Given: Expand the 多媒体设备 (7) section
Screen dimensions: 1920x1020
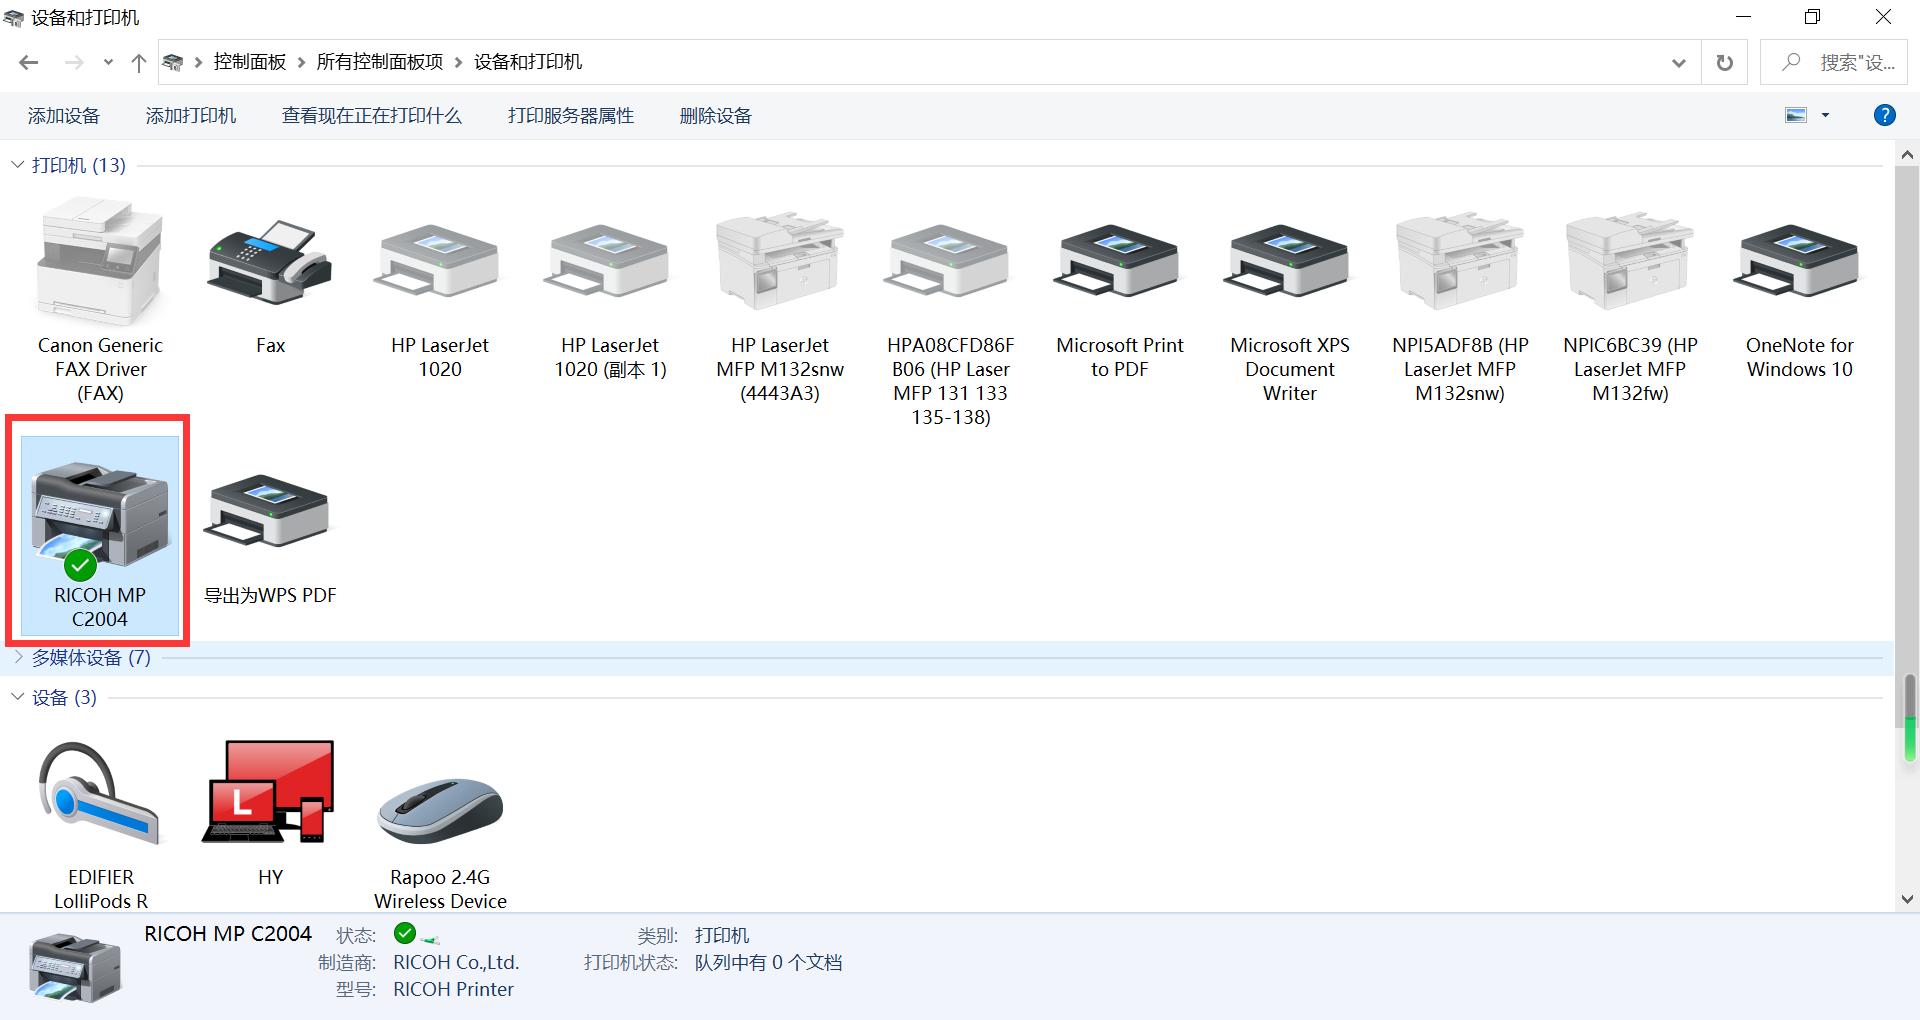Looking at the screenshot, I should (x=18, y=657).
